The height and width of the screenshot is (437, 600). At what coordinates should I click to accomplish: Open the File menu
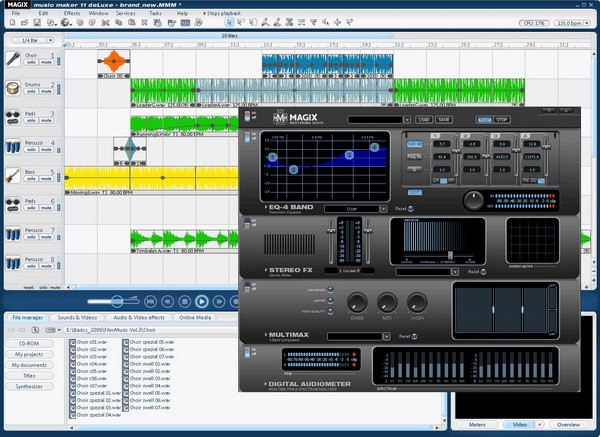[x=16, y=13]
